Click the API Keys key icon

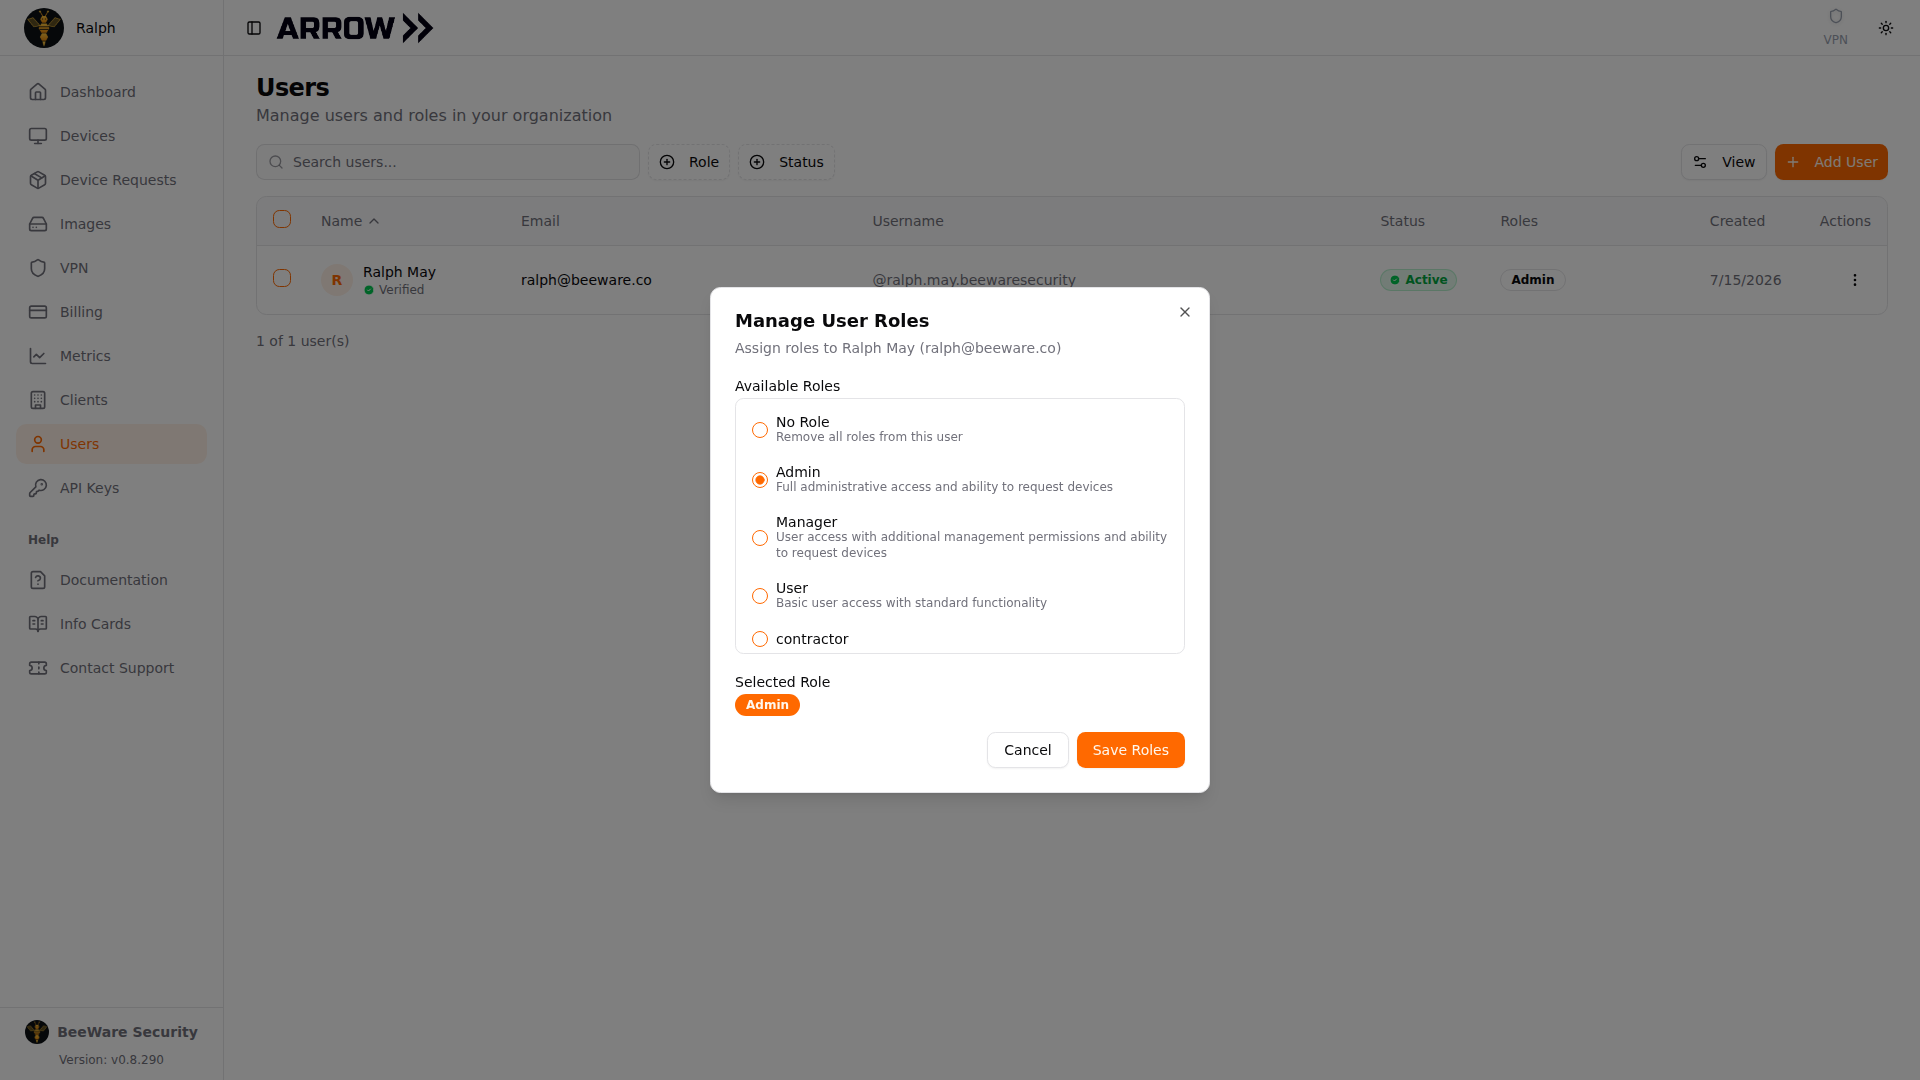pos(38,488)
